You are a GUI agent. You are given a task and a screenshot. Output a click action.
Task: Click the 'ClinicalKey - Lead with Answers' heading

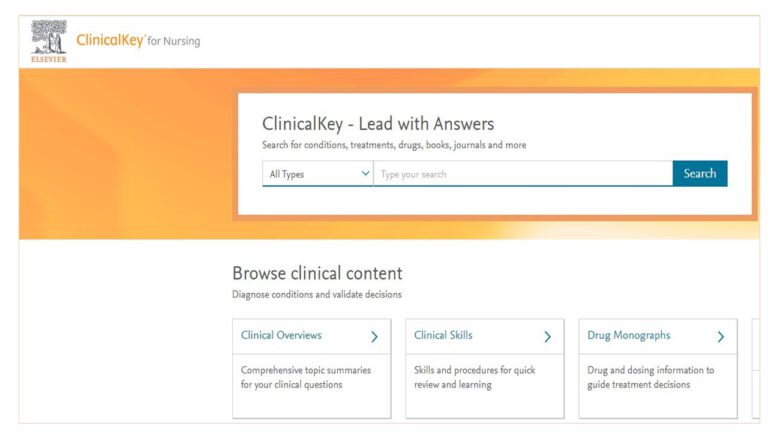(378, 125)
